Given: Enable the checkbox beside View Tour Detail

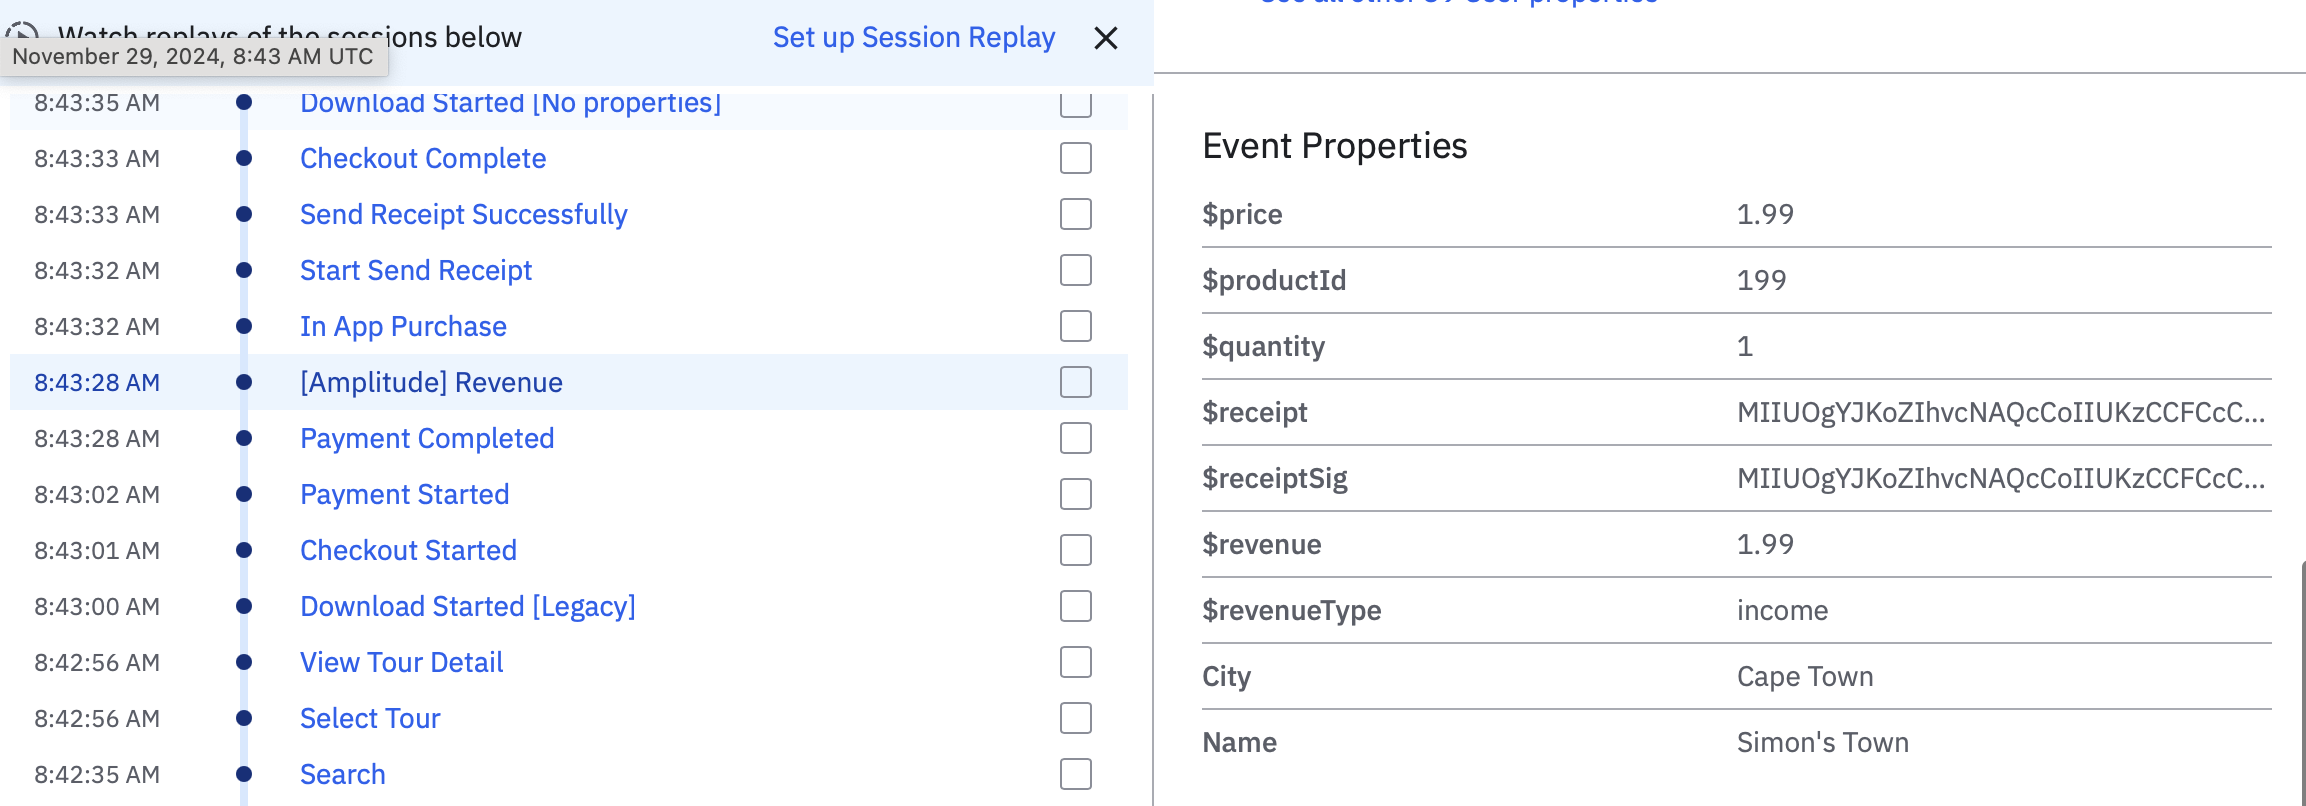Looking at the screenshot, I should point(1075,662).
